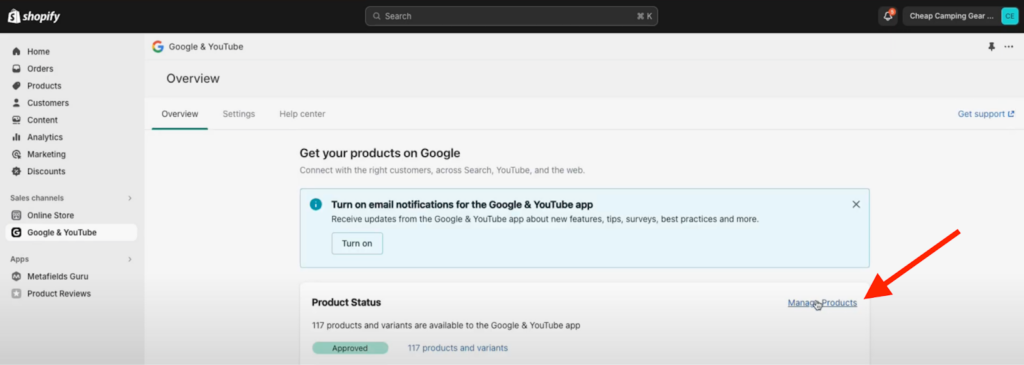Click the Orders sidebar icon
This screenshot has height=365, width=1024.
click(x=16, y=69)
